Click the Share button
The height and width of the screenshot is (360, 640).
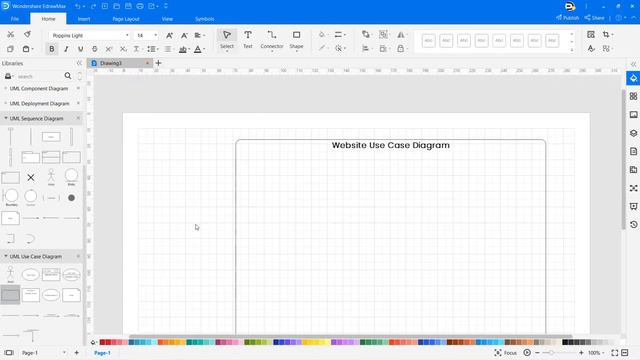click(594, 18)
